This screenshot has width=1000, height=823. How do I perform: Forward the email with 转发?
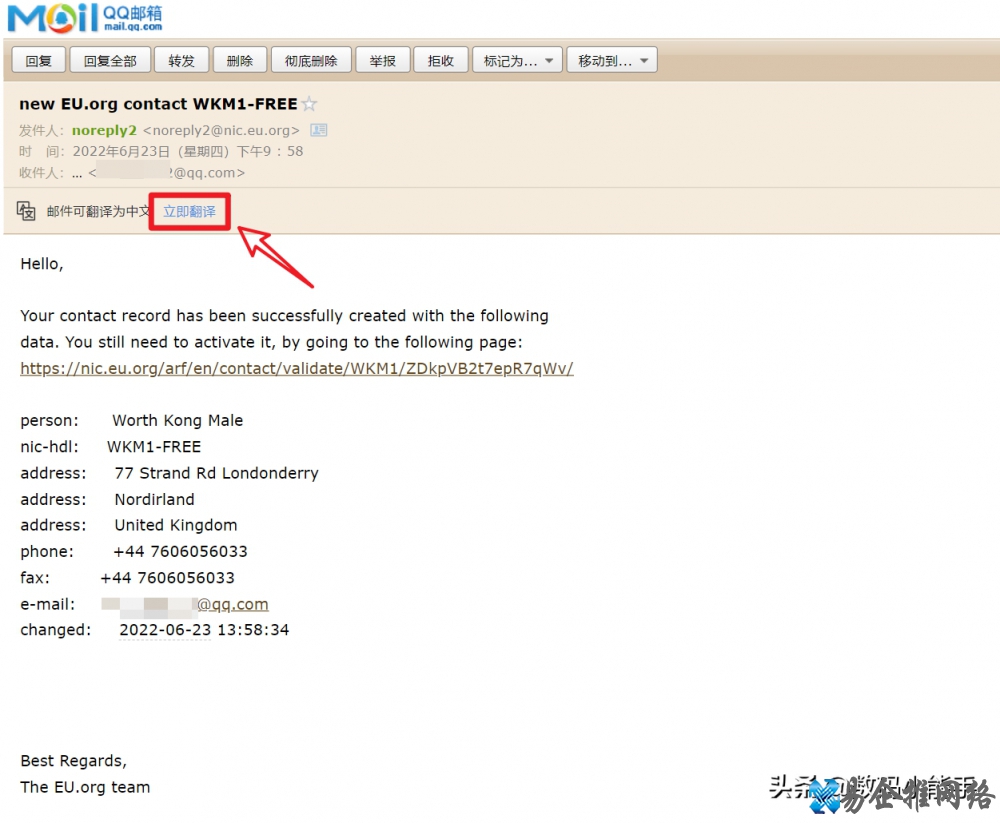click(181, 61)
